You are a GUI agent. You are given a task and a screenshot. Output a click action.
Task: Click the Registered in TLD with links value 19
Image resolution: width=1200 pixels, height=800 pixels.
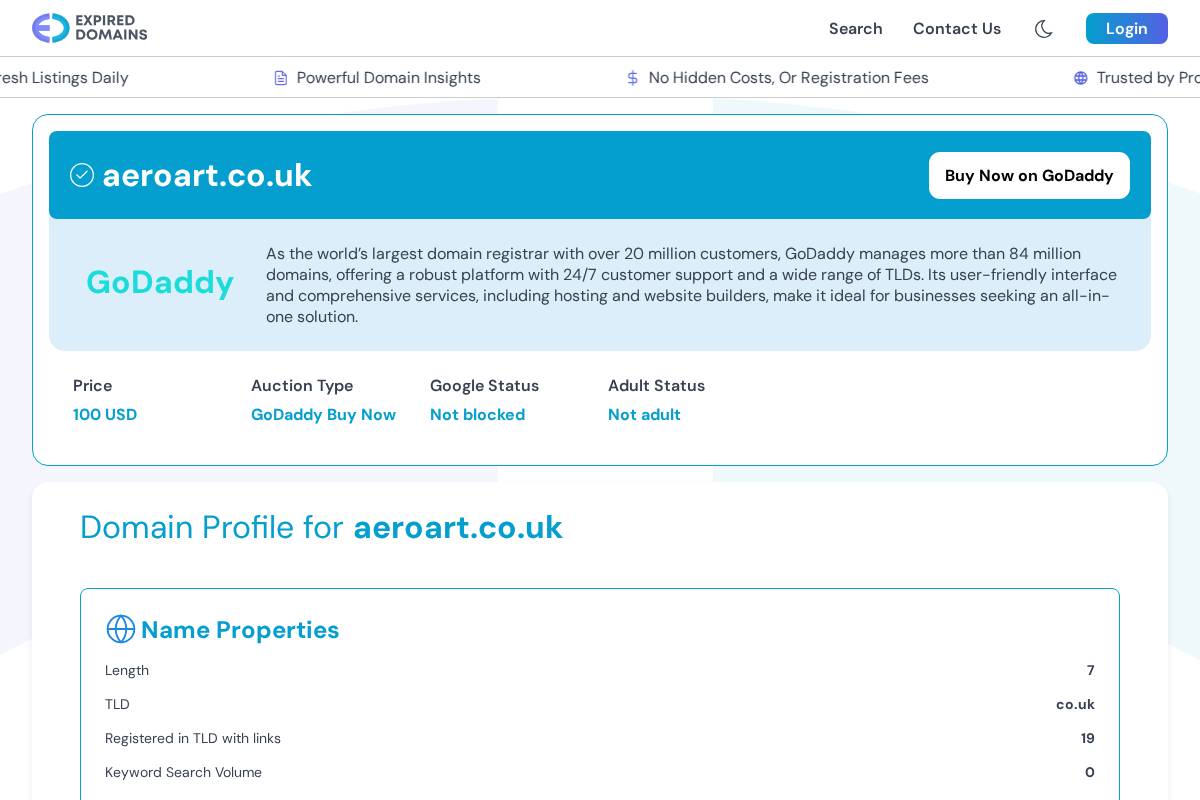pyautogui.click(x=1088, y=738)
